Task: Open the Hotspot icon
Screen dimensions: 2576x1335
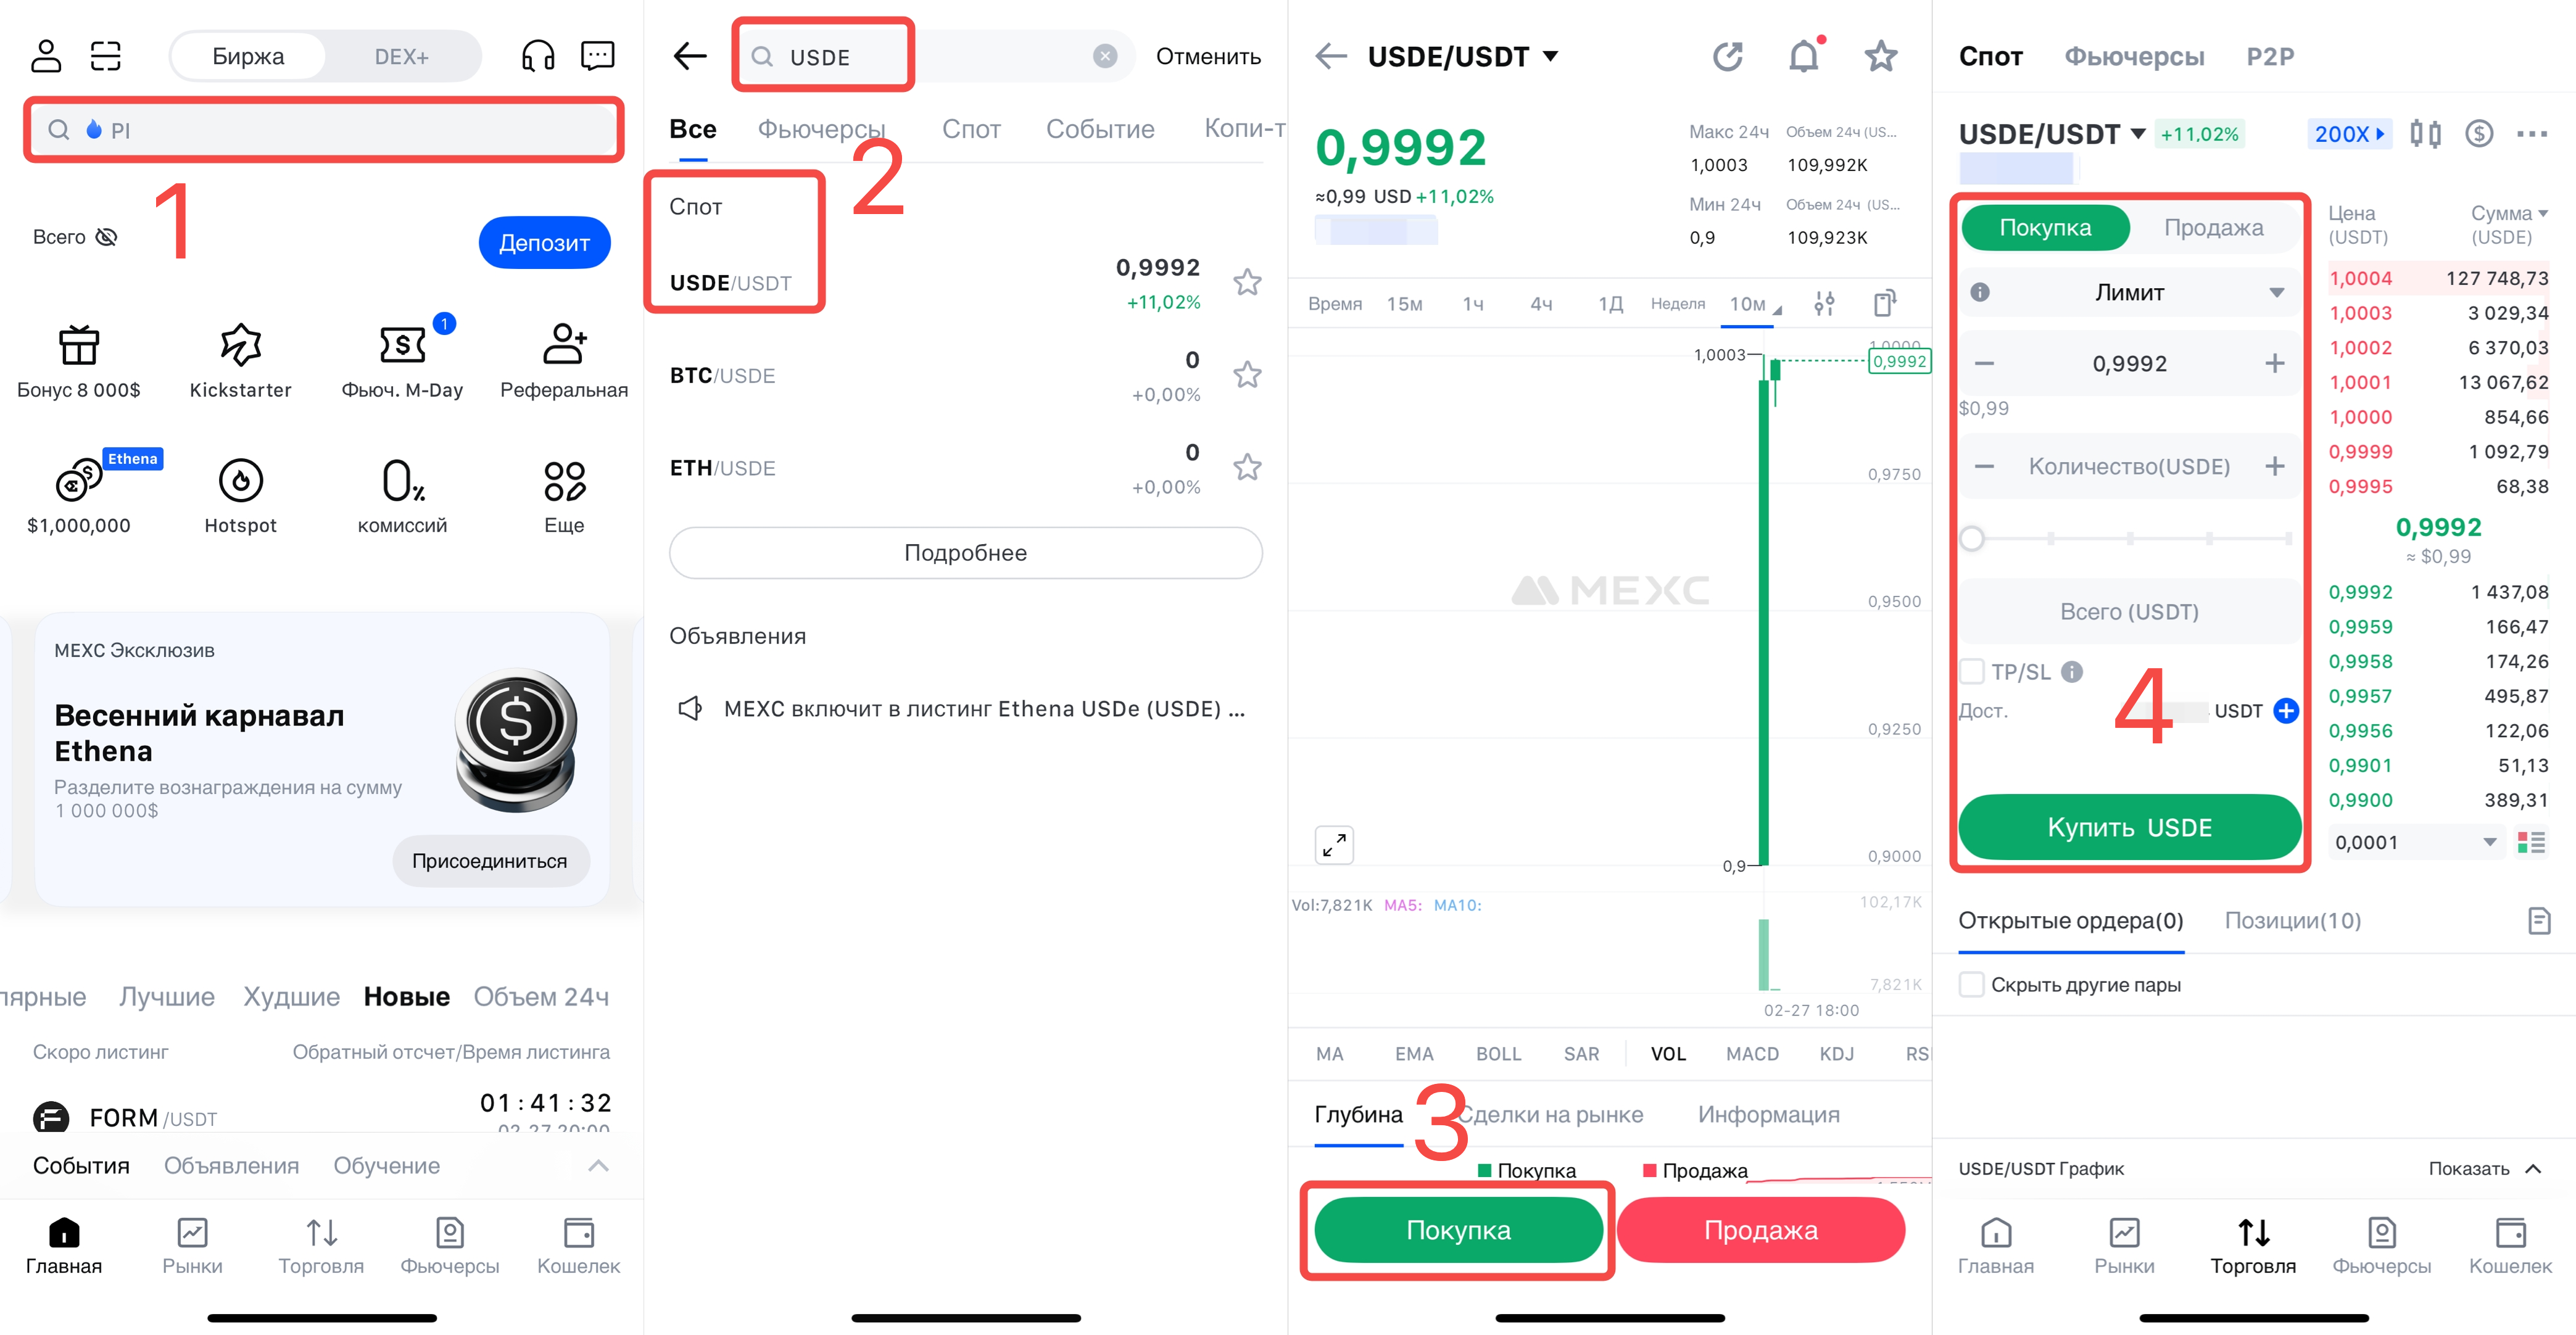Action: tap(240, 481)
